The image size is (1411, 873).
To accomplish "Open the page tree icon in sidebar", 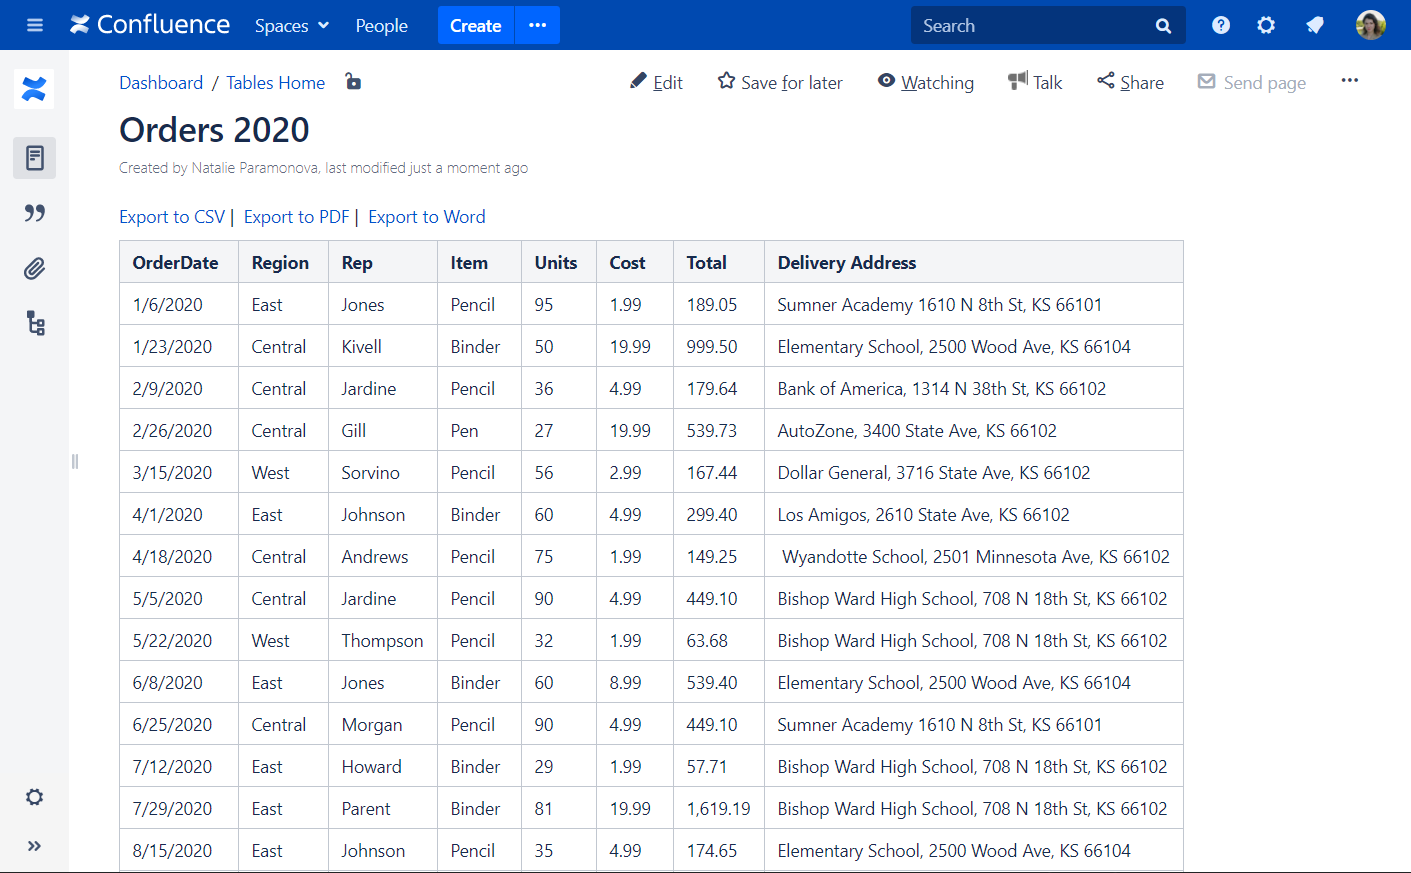I will pos(35,323).
